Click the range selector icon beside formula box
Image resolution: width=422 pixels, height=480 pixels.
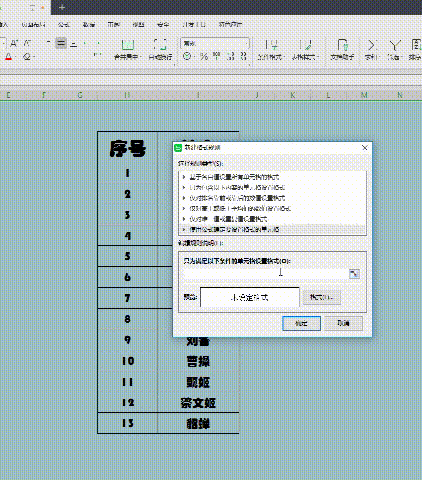[354, 274]
